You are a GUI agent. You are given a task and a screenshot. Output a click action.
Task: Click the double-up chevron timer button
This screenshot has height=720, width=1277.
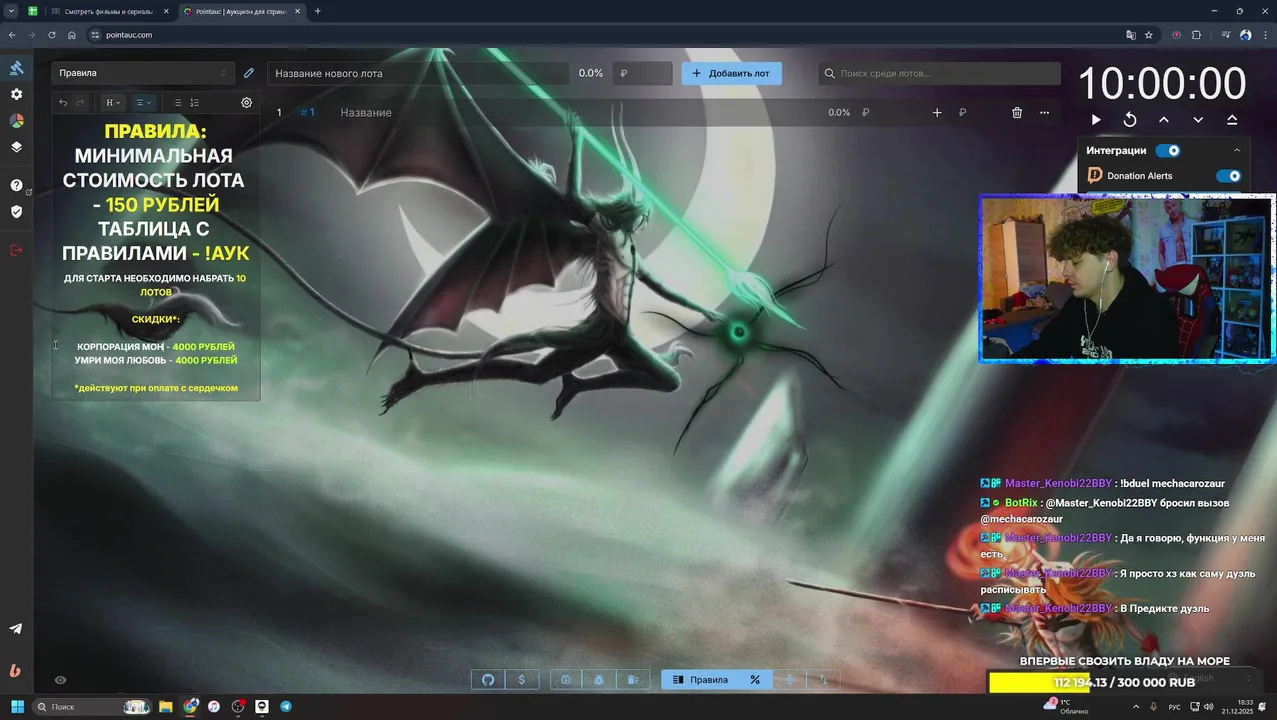[x=1232, y=120]
